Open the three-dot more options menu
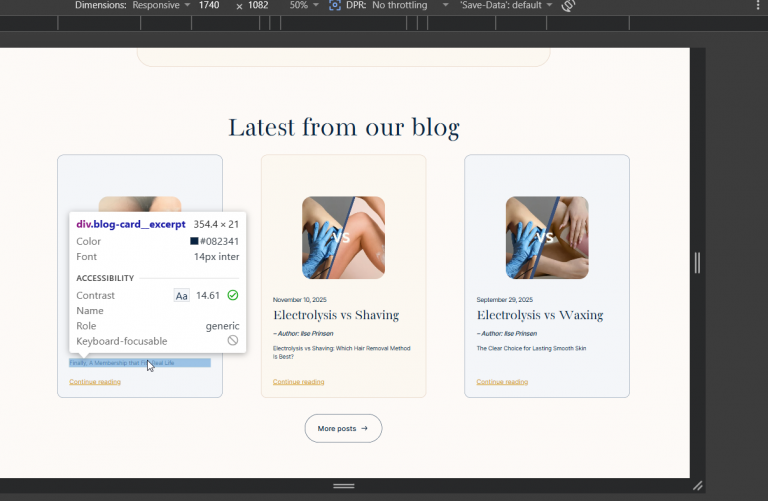Image resolution: width=768 pixels, height=501 pixels. pos(758,5)
